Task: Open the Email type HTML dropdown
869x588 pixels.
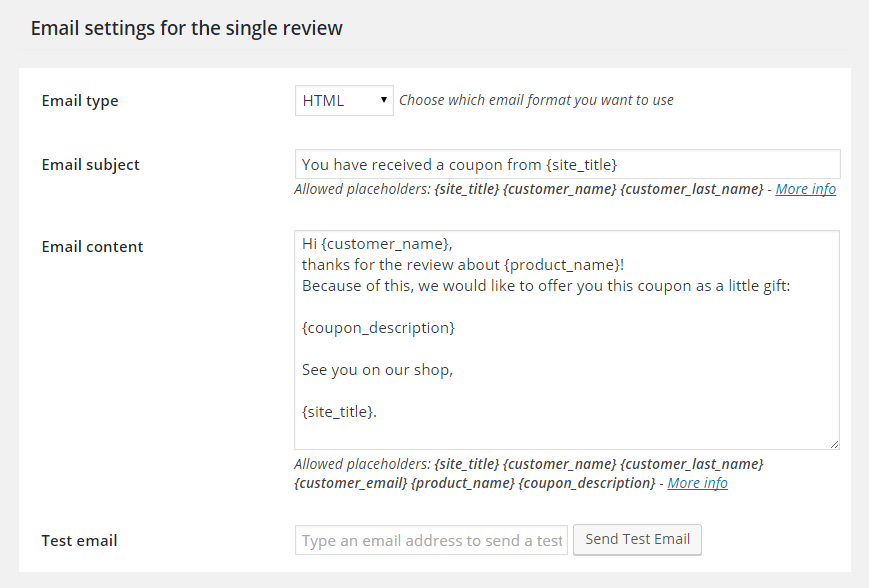Action: (344, 100)
